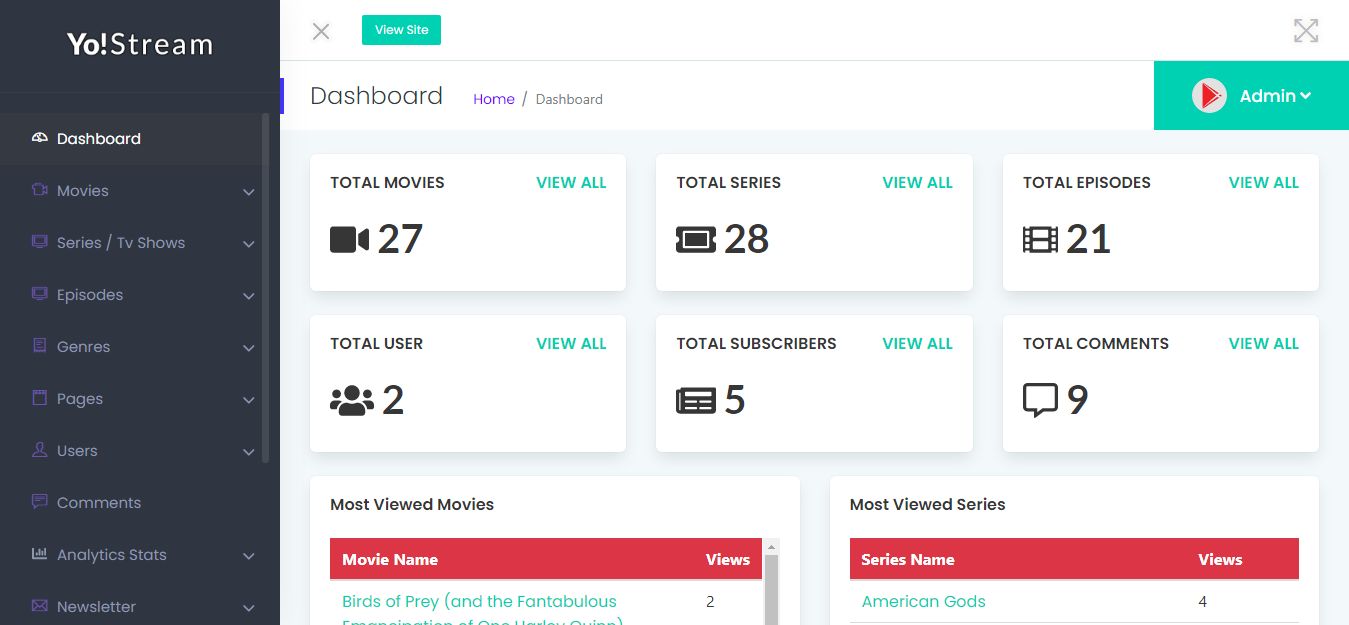Click the Users person icon in sidebar
This screenshot has height=625, width=1349.
coord(40,450)
